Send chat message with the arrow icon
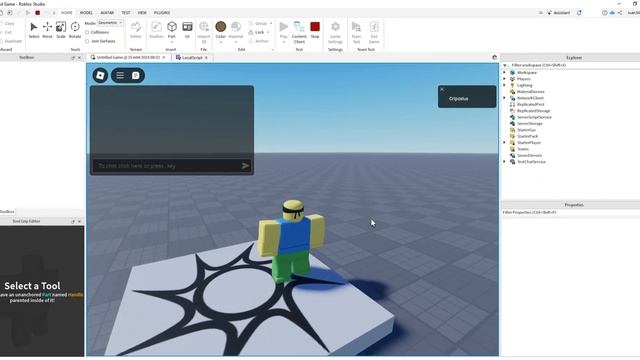Screen dimensions: 640x360 [x=245, y=166]
